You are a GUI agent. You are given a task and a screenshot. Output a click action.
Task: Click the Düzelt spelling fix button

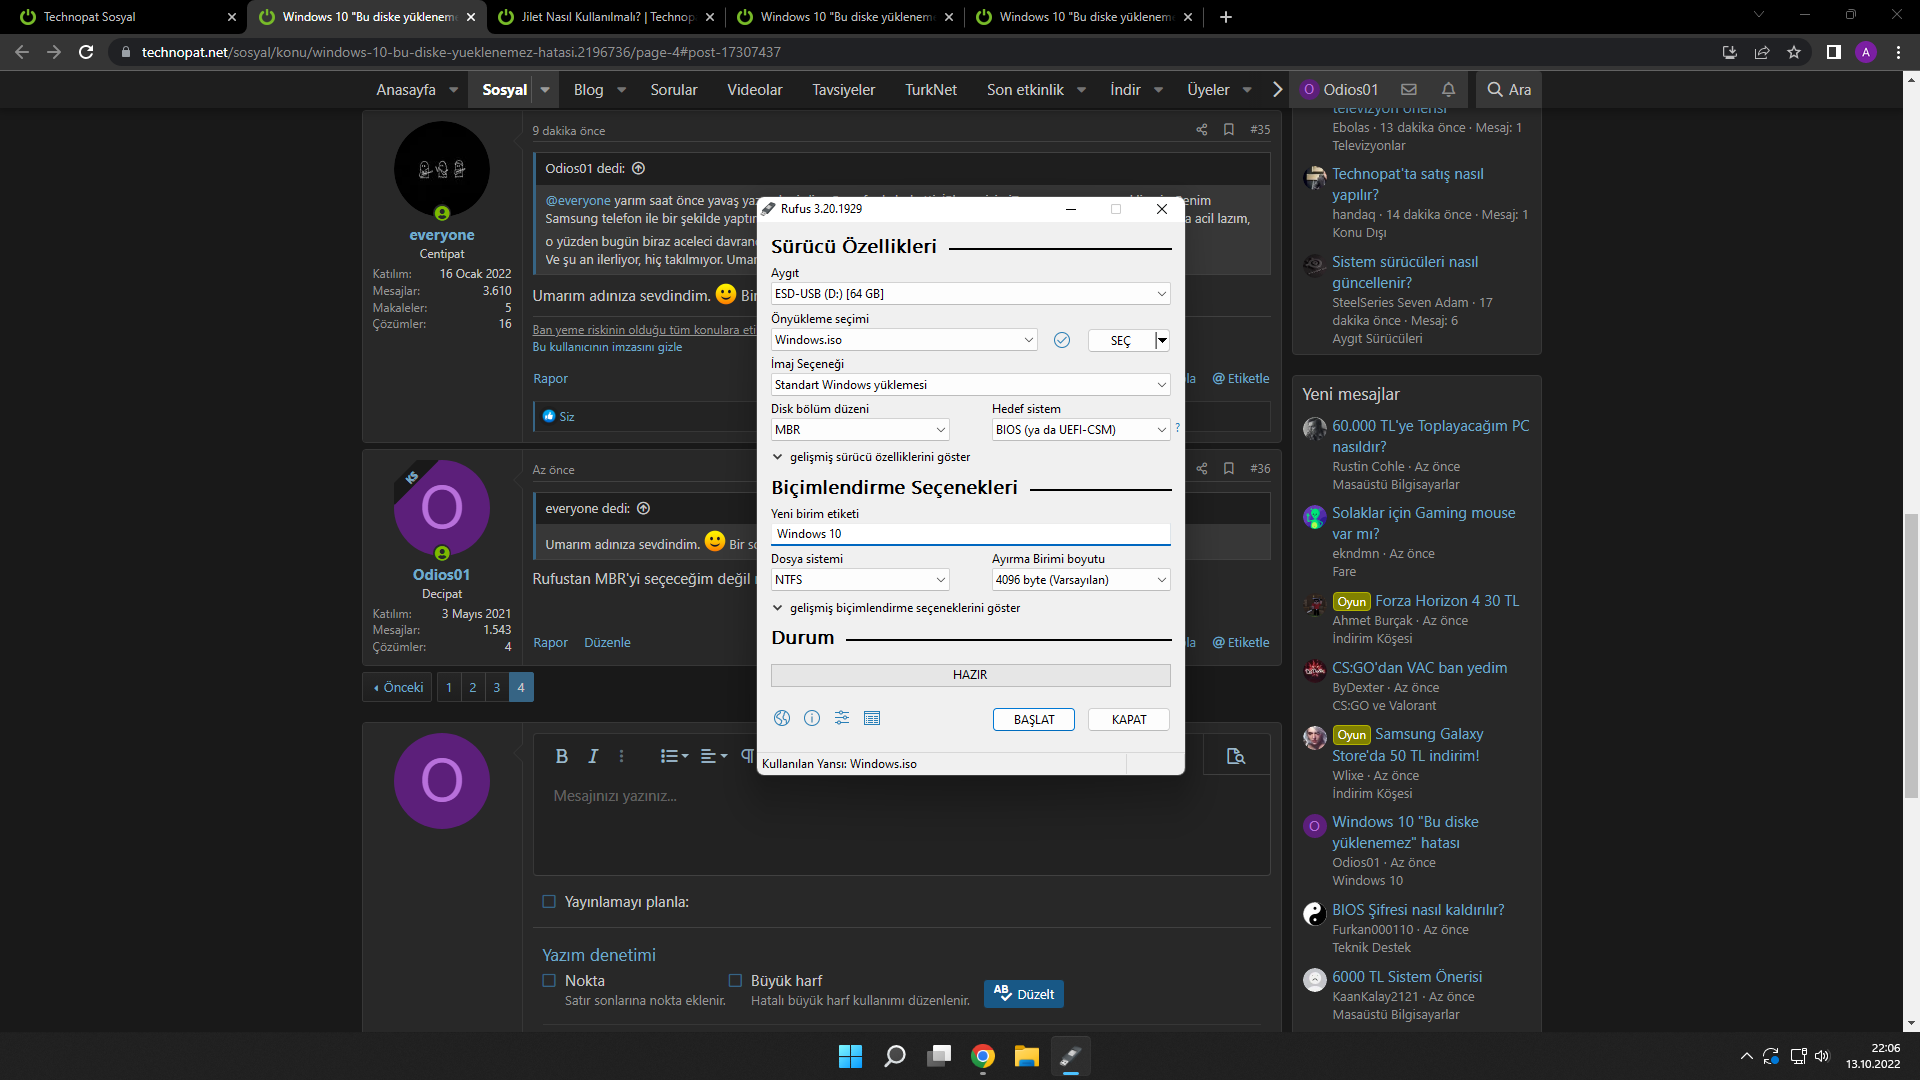[x=1024, y=994]
